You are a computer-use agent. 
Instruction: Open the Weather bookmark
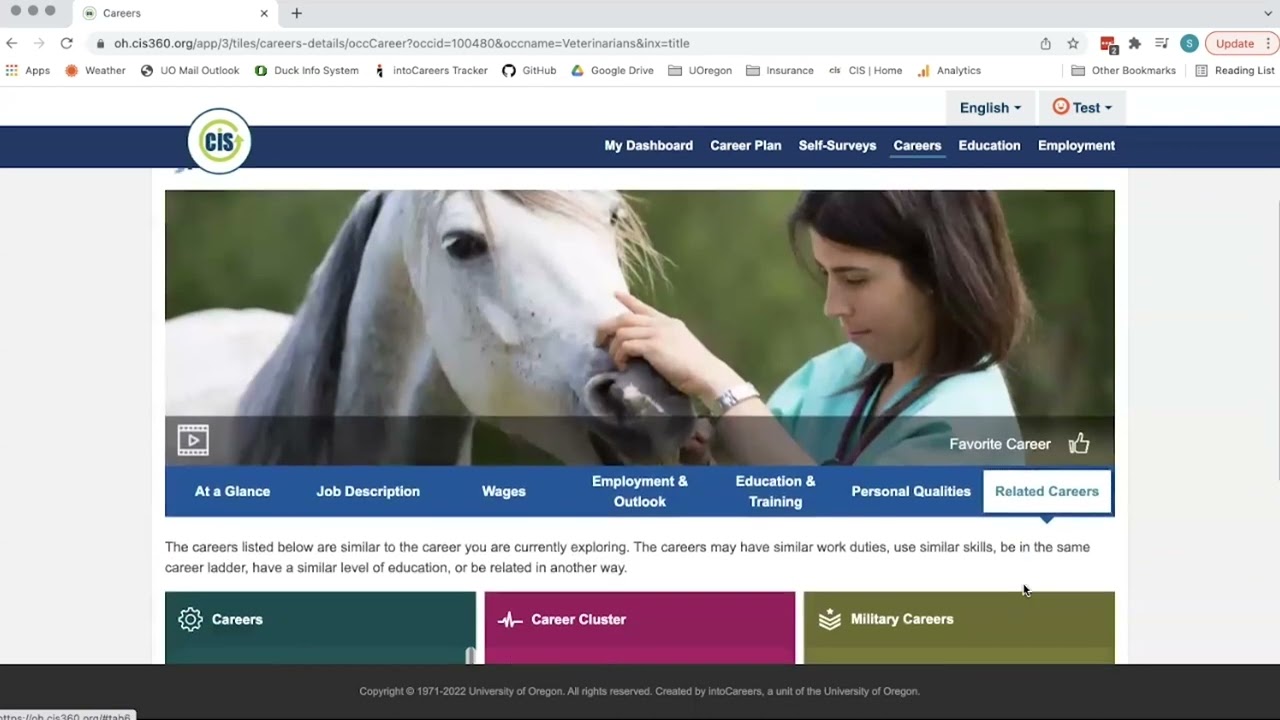pyautogui.click(x=95, y=70)
